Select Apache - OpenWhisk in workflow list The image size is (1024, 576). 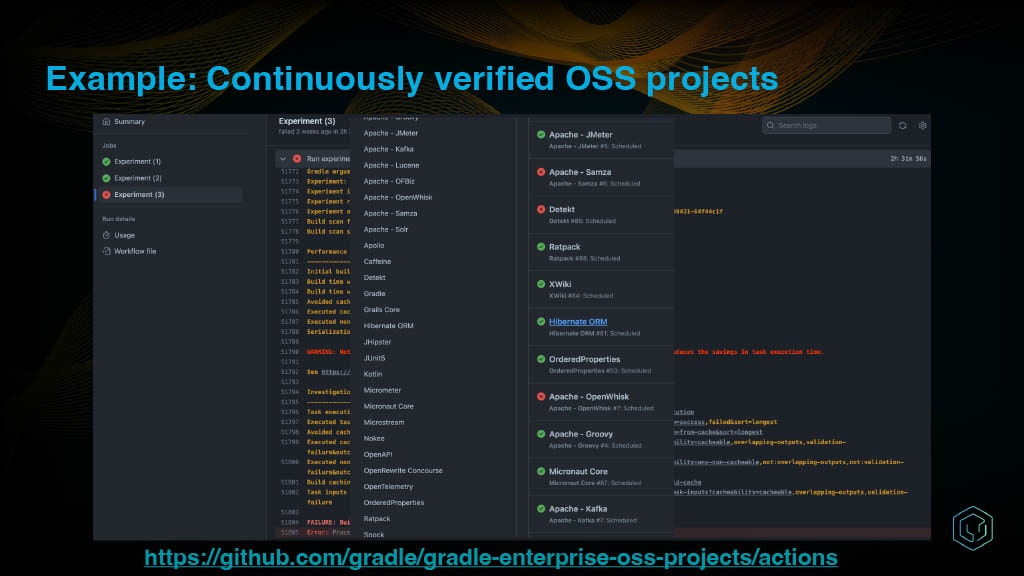[398, 197]
